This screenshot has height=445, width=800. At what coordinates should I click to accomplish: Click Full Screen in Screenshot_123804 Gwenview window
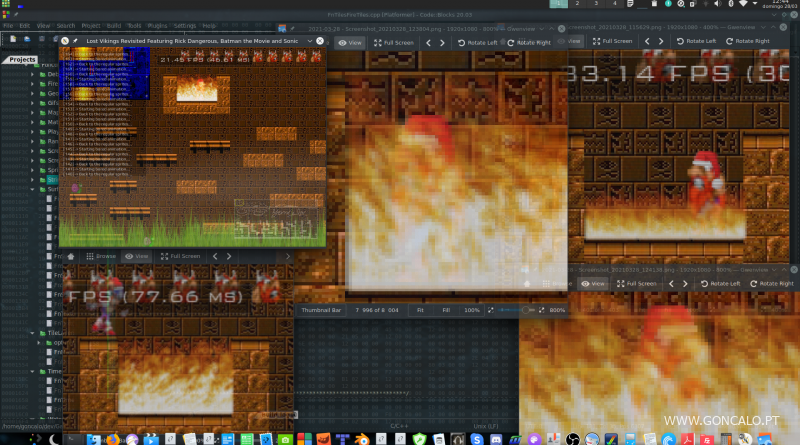396,43
